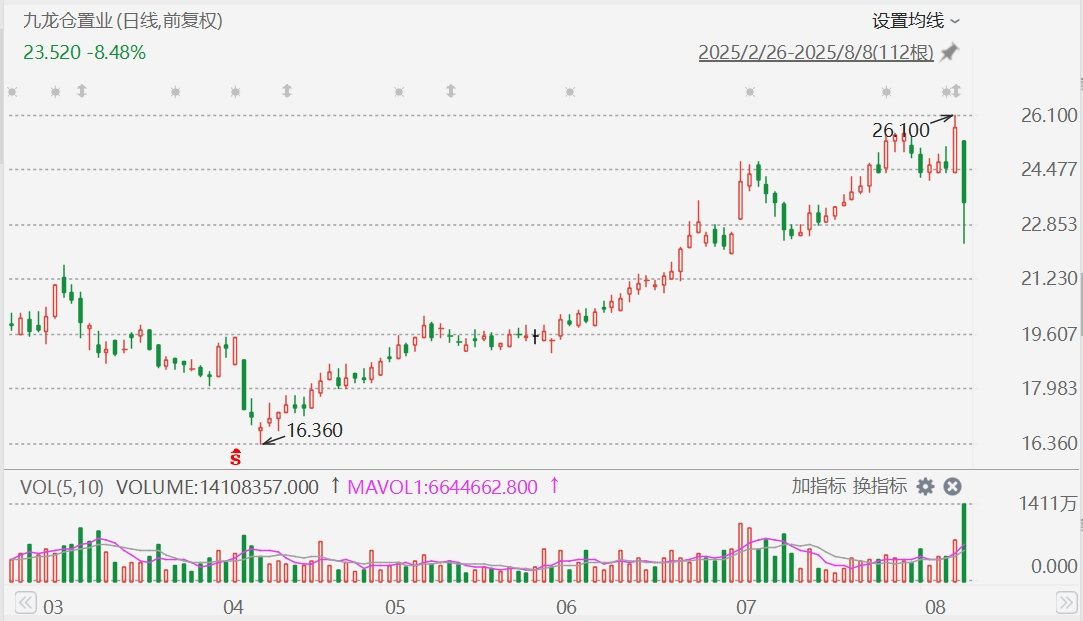Click the date range 2025/2/26-2025/8/8(112根) link
This screenshot has width=1083, height=621.
[816, 52]
